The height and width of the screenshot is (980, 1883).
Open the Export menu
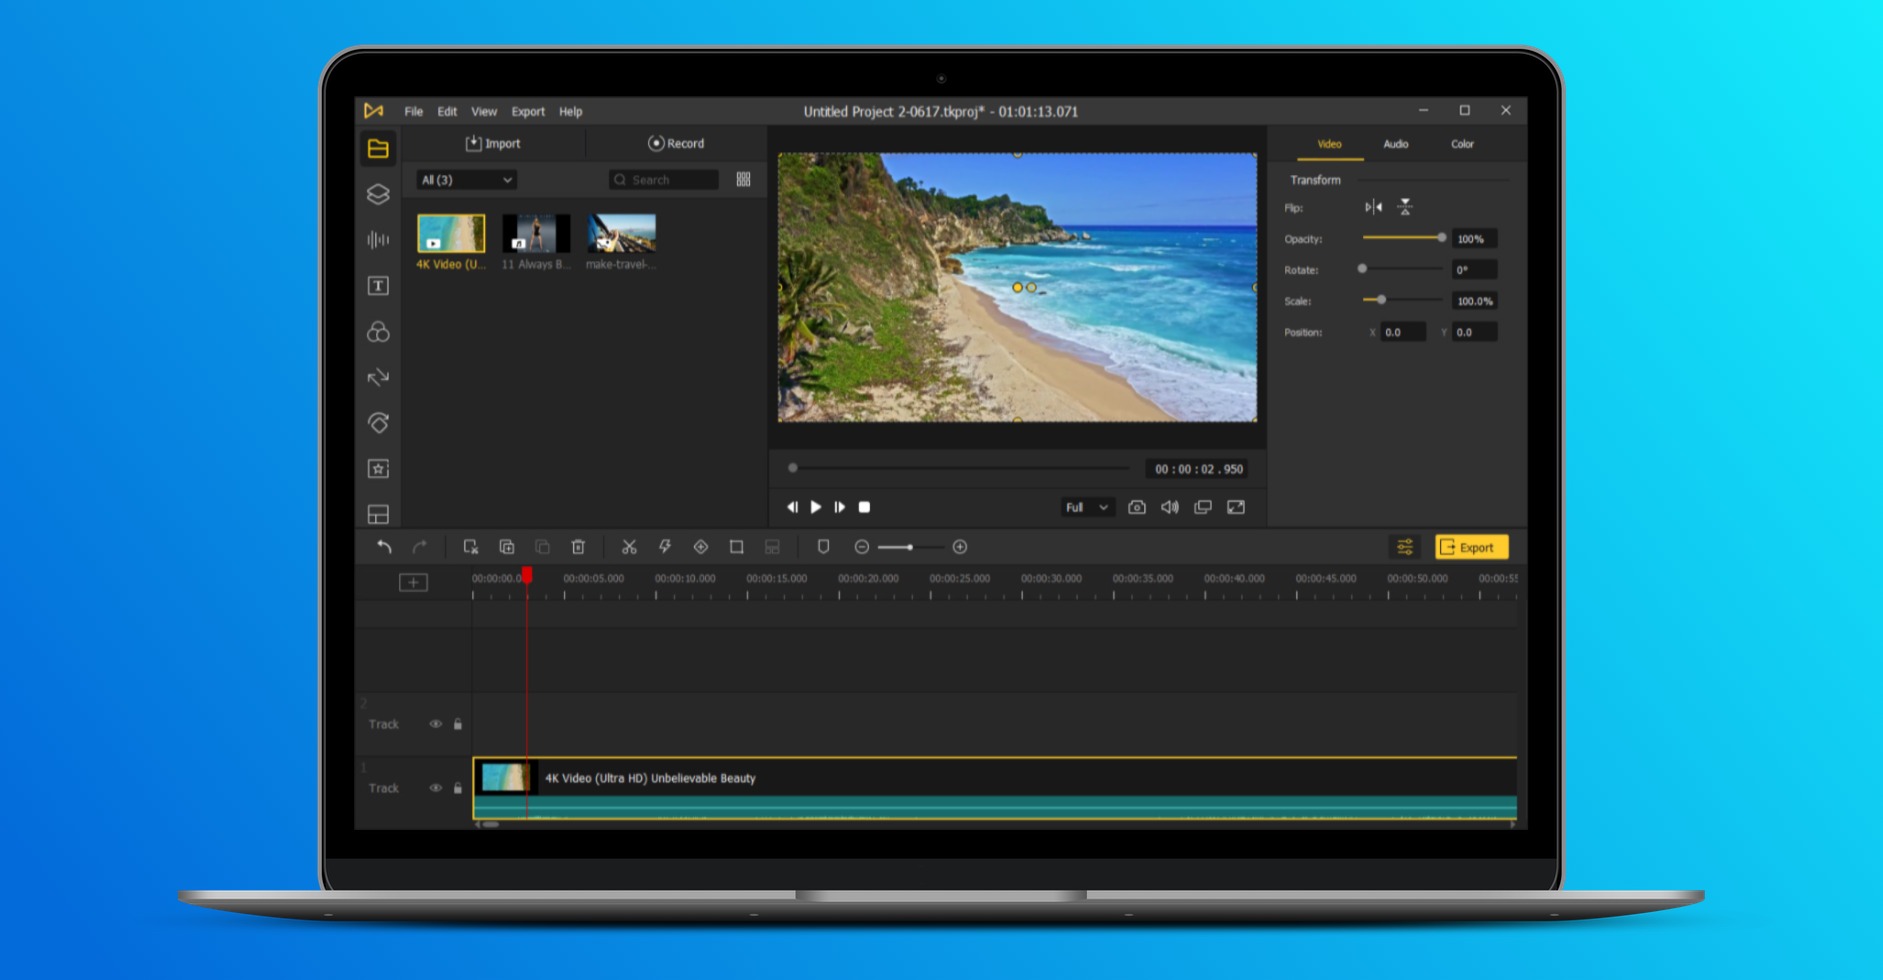point(527,112)
